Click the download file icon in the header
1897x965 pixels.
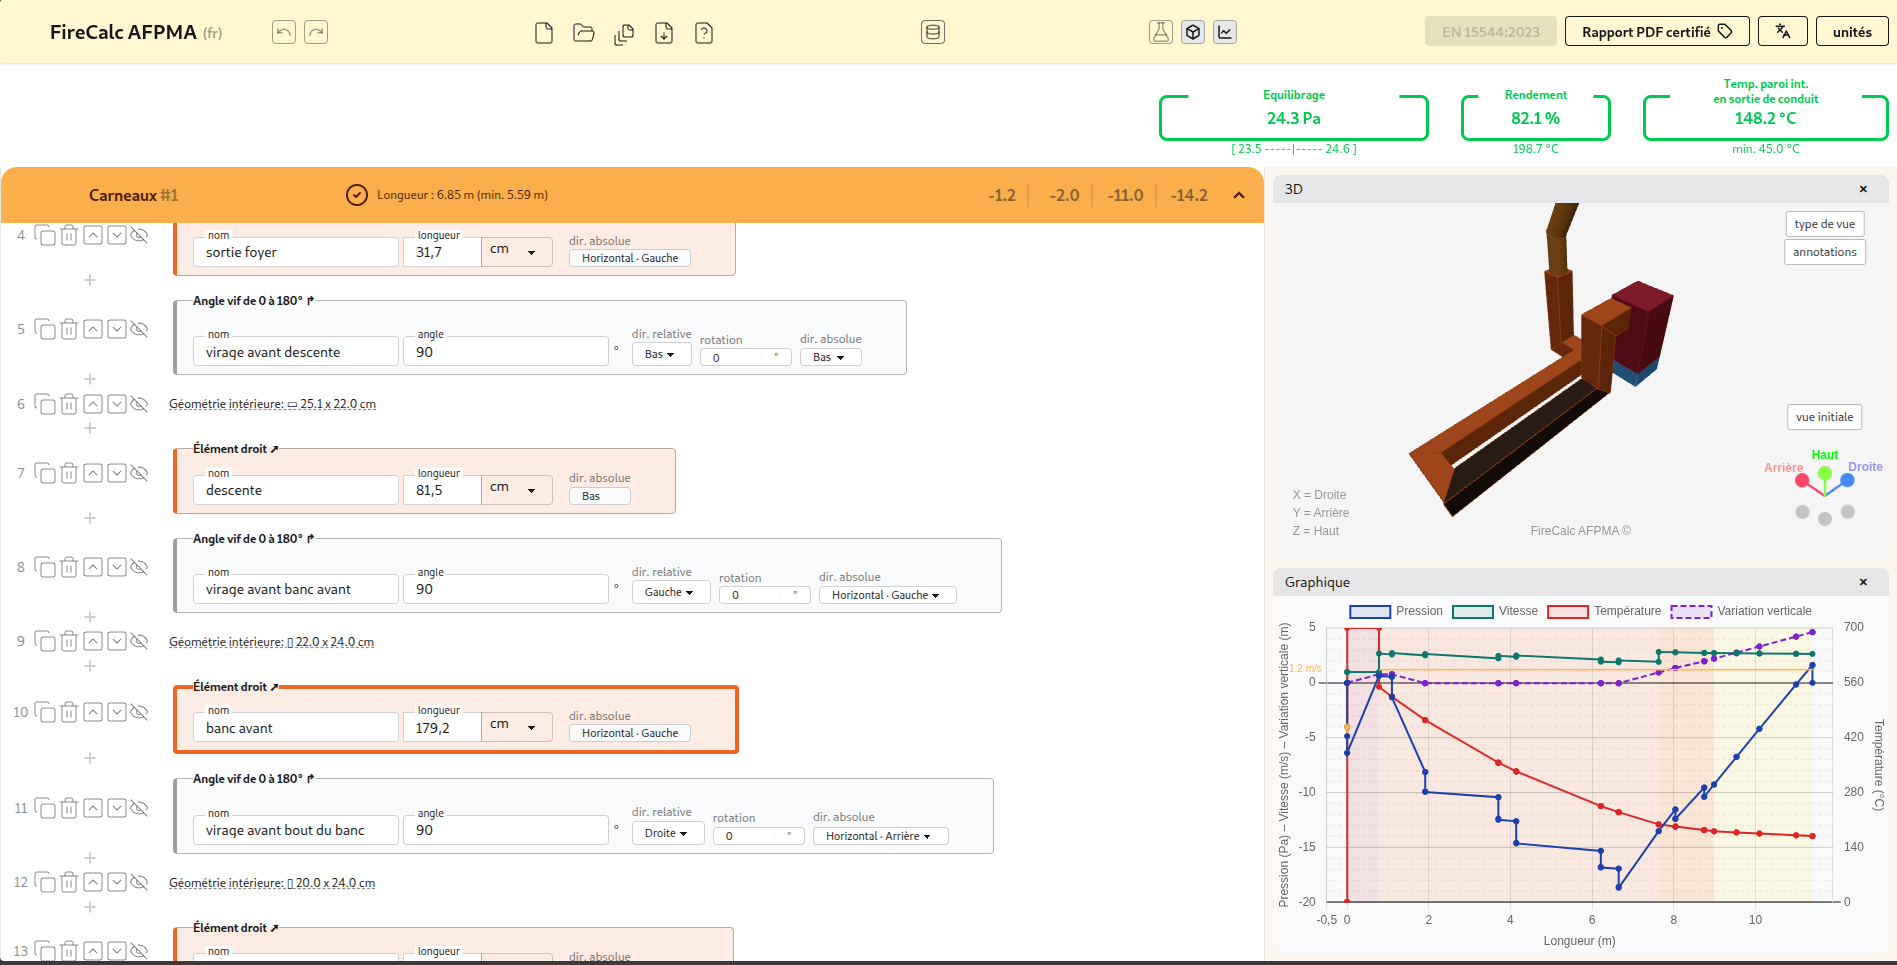[664, 33]
